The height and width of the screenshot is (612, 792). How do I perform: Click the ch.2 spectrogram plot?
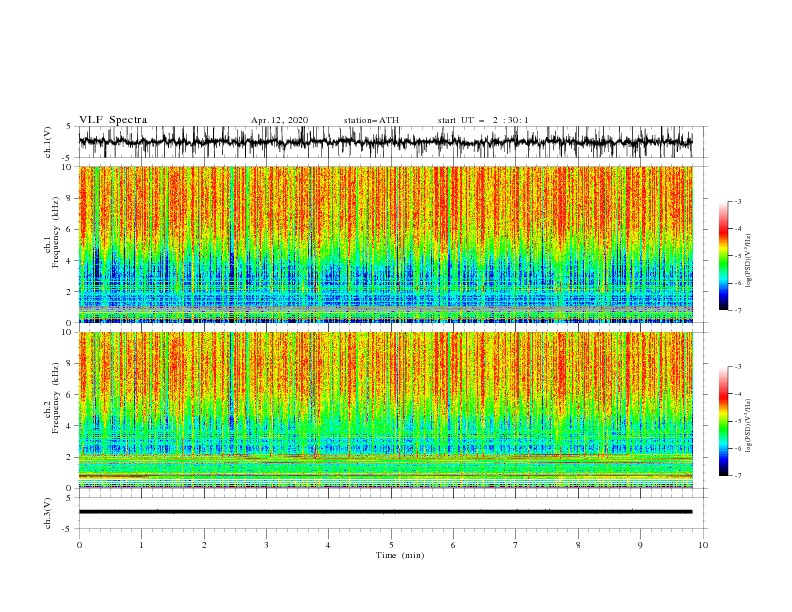coord(385,410)
